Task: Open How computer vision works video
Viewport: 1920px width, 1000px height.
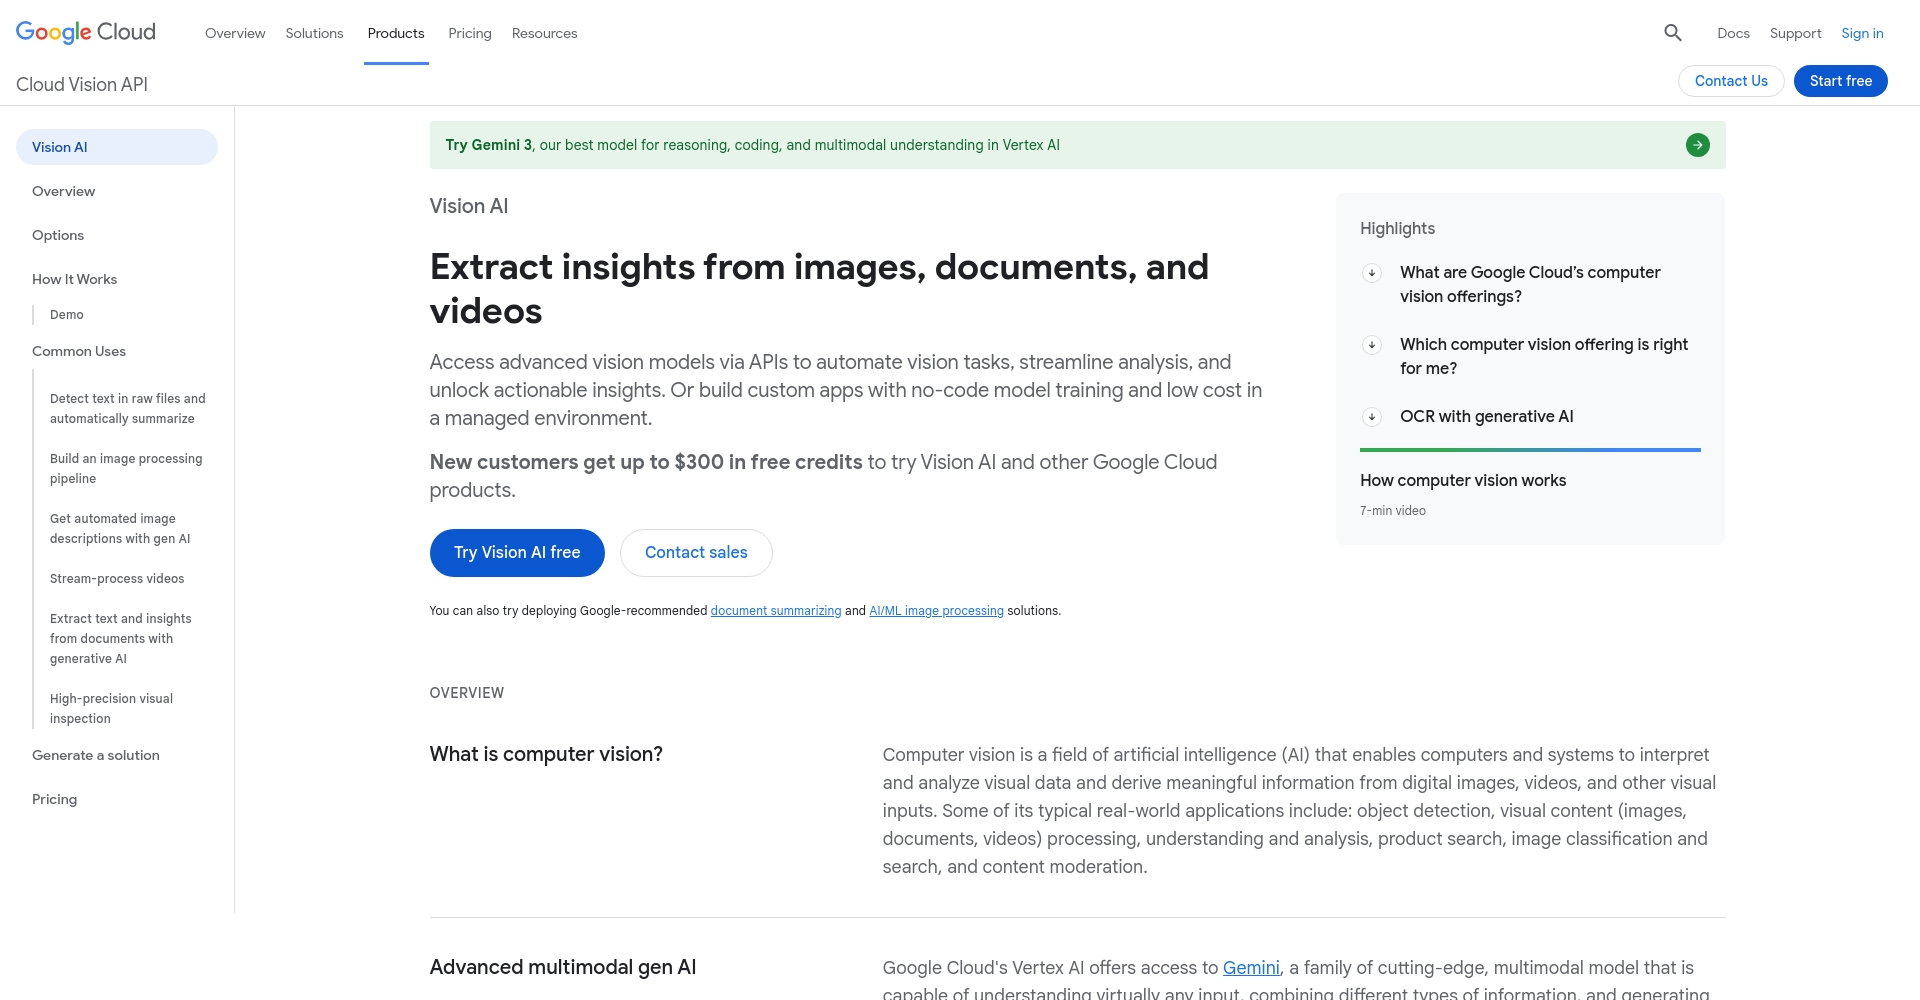Action: click(1462, 481)
